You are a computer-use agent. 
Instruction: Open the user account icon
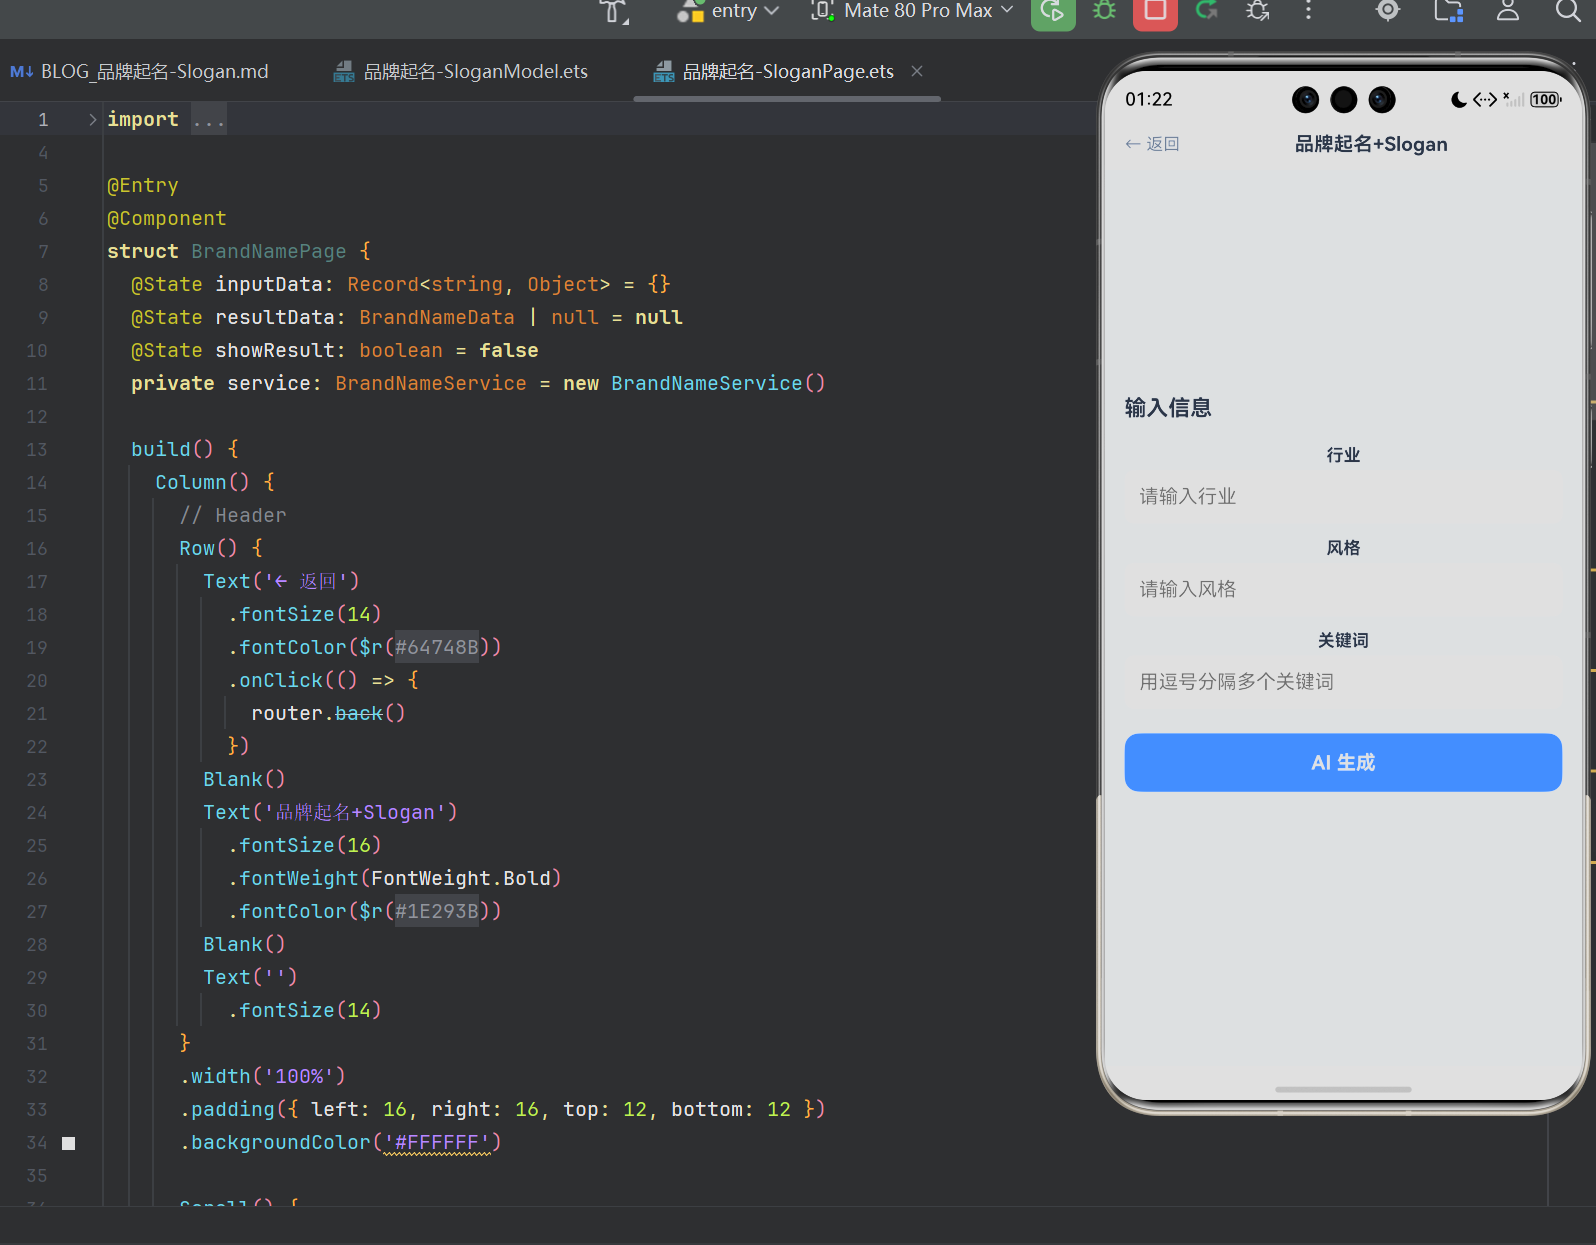coord(1508,11)
